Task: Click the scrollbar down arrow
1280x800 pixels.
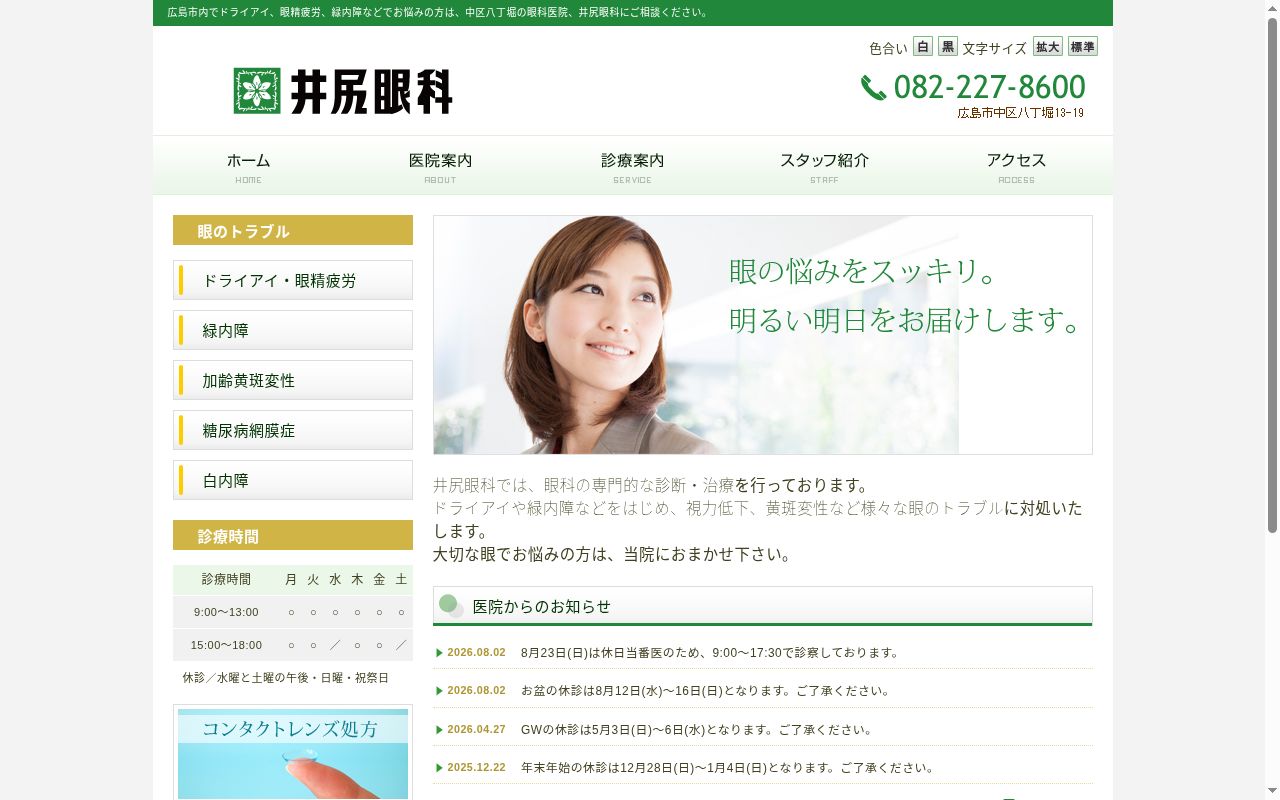Action: (x=1272, y=792)
